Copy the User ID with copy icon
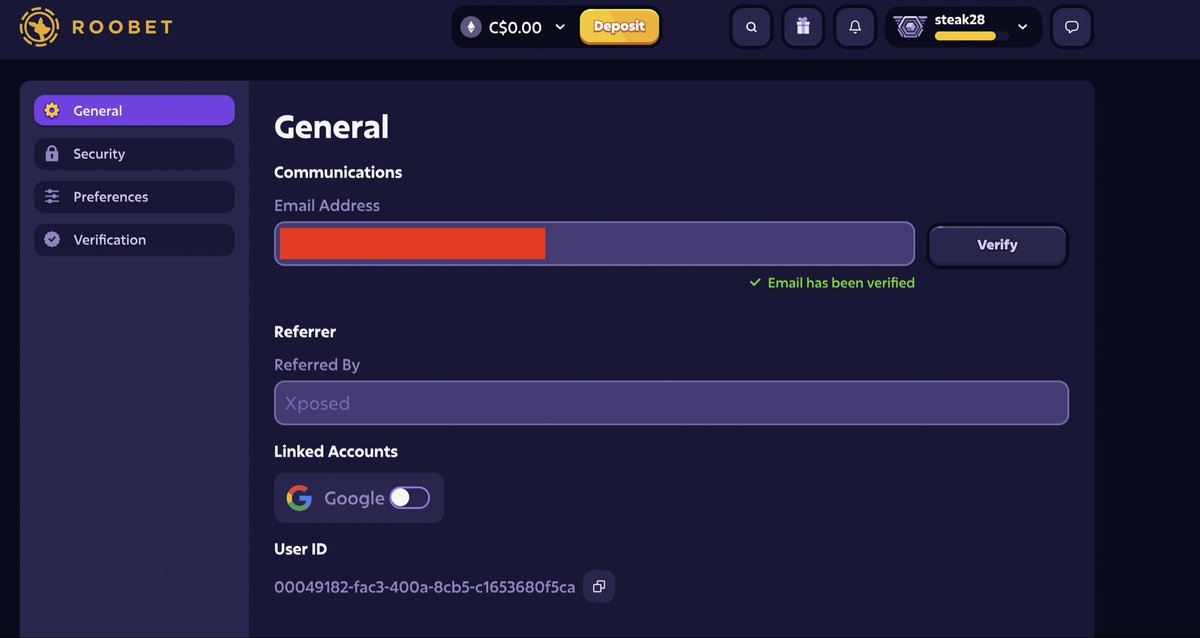 coord(599,587)
